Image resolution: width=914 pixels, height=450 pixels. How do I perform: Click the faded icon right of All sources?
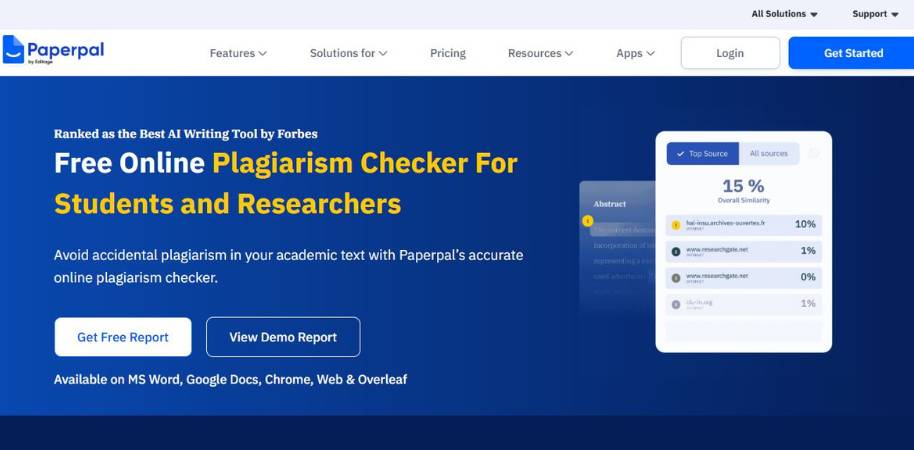813,153
